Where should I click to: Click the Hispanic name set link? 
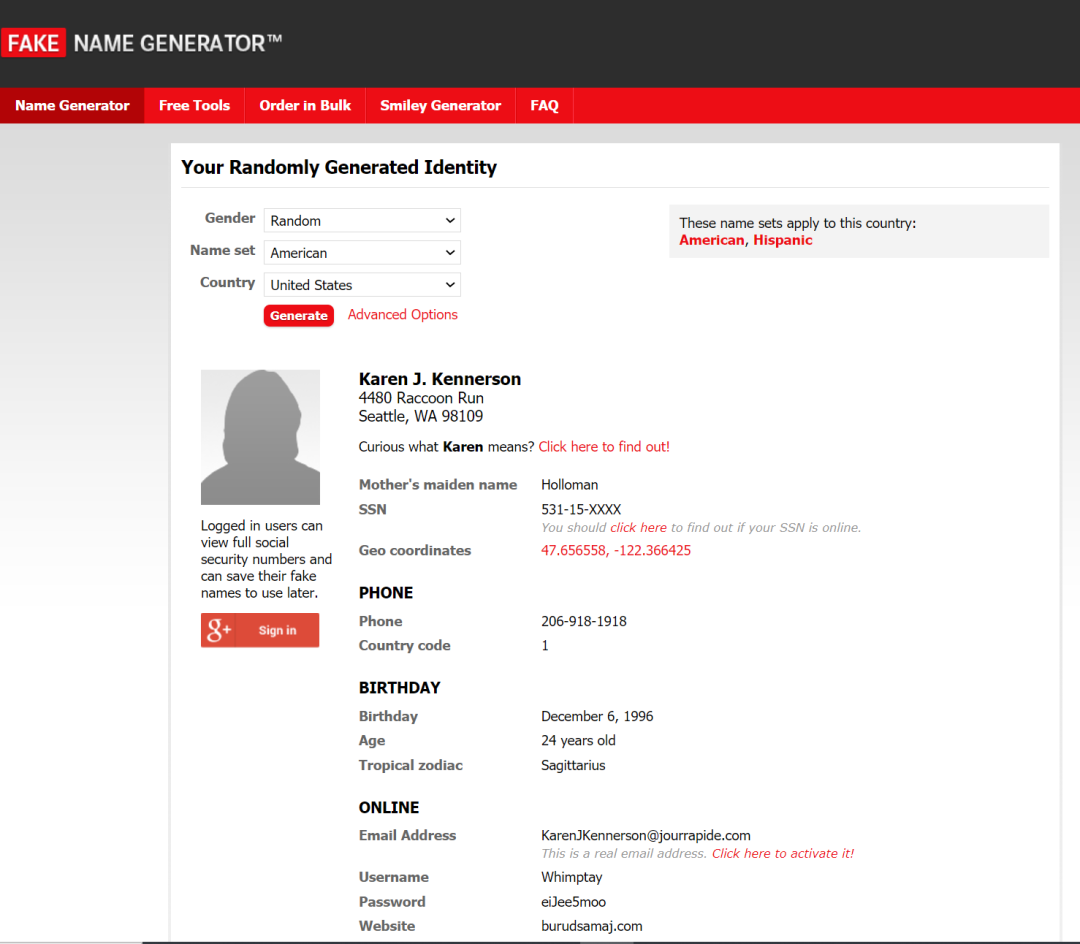tap(783, 240)
